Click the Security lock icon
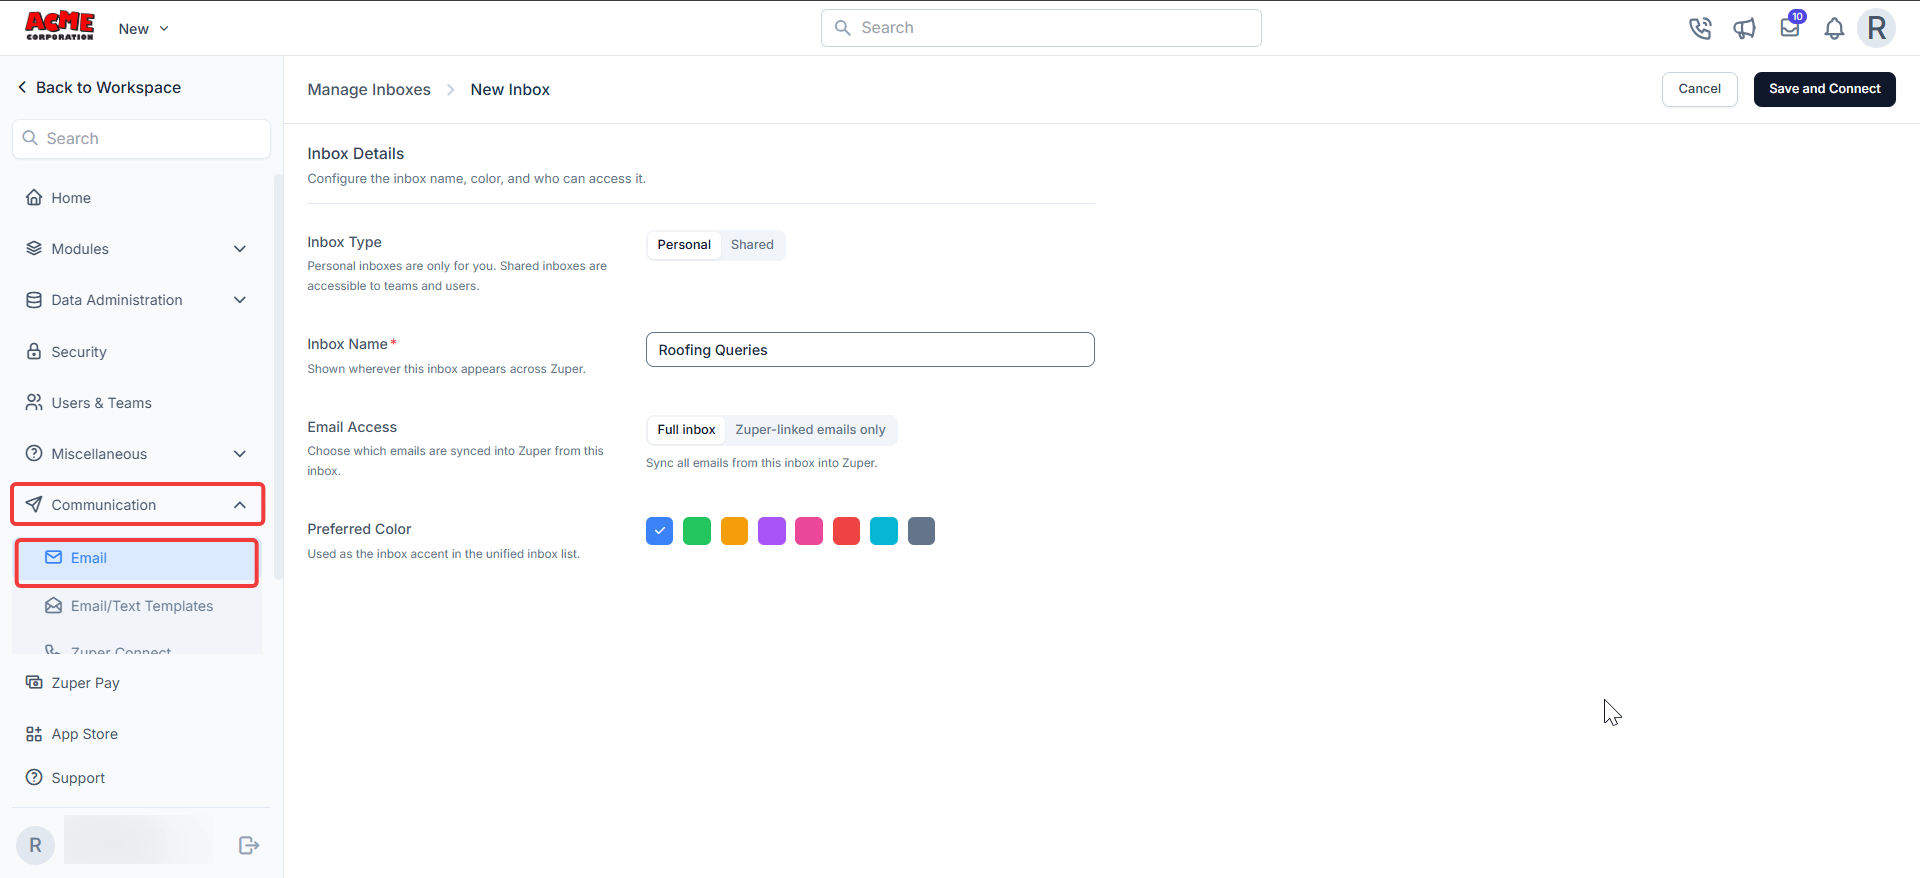Screen dimensions: 1920x878 (x=34, y=351)
